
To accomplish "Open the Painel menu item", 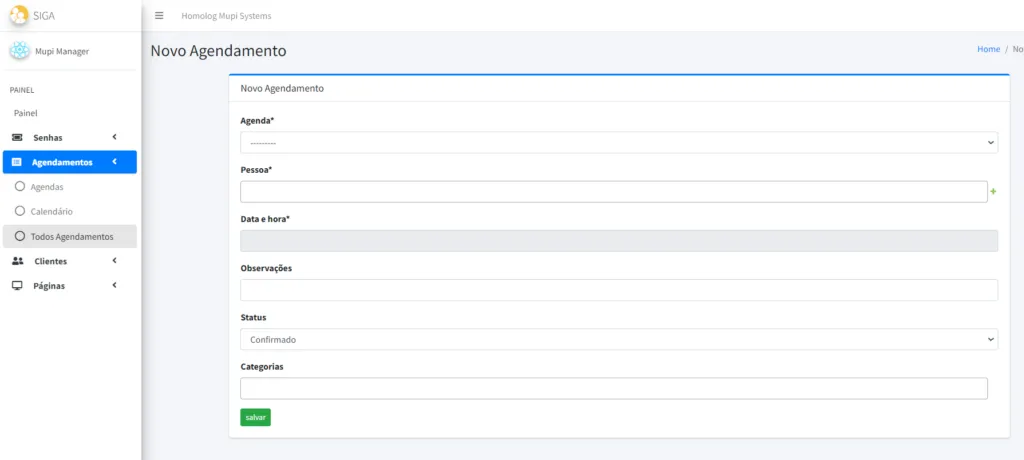I will pyautogui.click(x=26, y=113).
